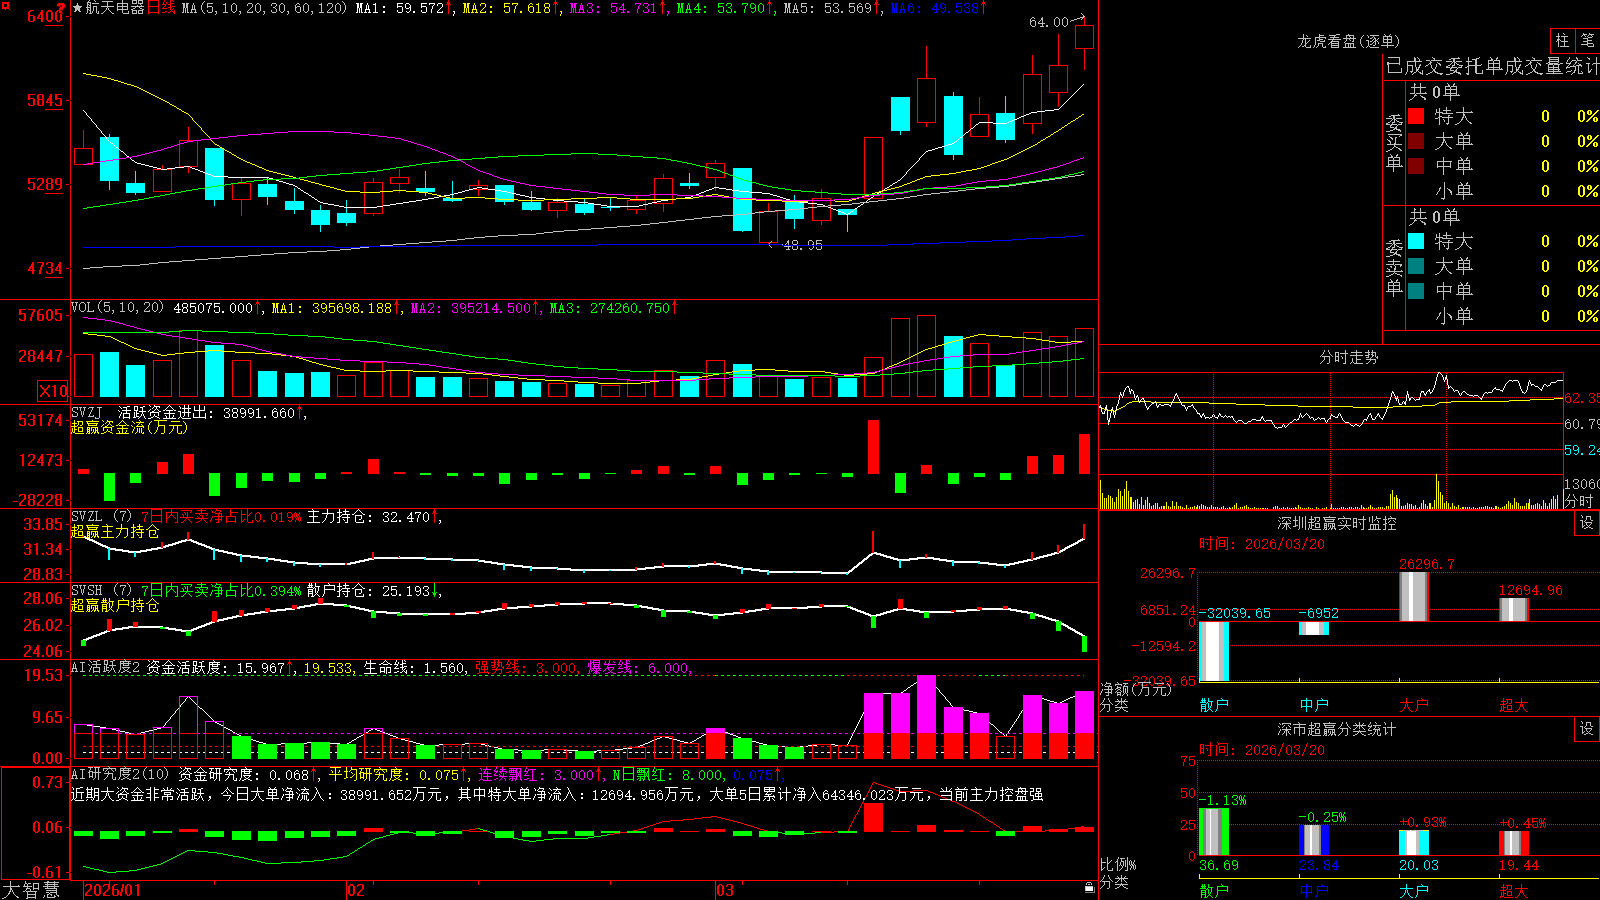Click 共0单 count under 委买单
1600x900 pixels.
click(x=1434, y=92)
